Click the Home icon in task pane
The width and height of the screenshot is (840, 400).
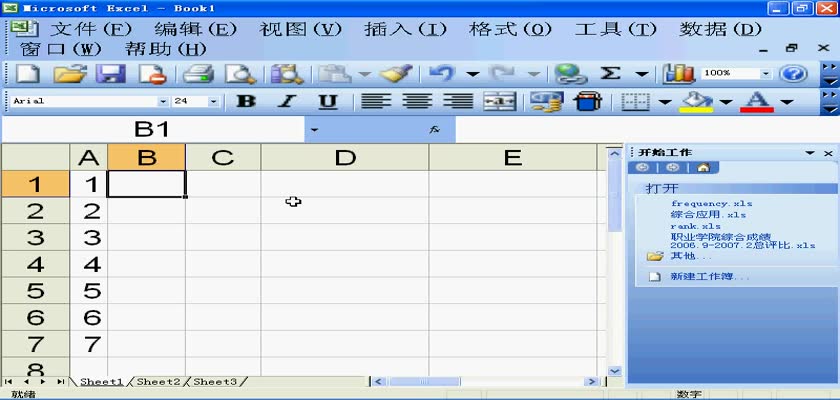[x=703, y=168]
